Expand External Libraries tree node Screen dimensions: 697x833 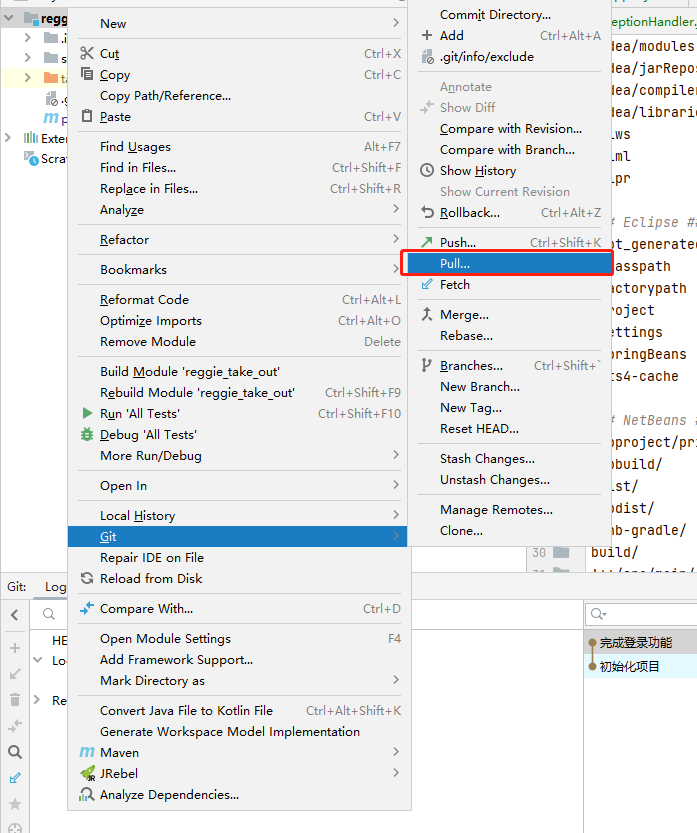(x=8, y=138)
